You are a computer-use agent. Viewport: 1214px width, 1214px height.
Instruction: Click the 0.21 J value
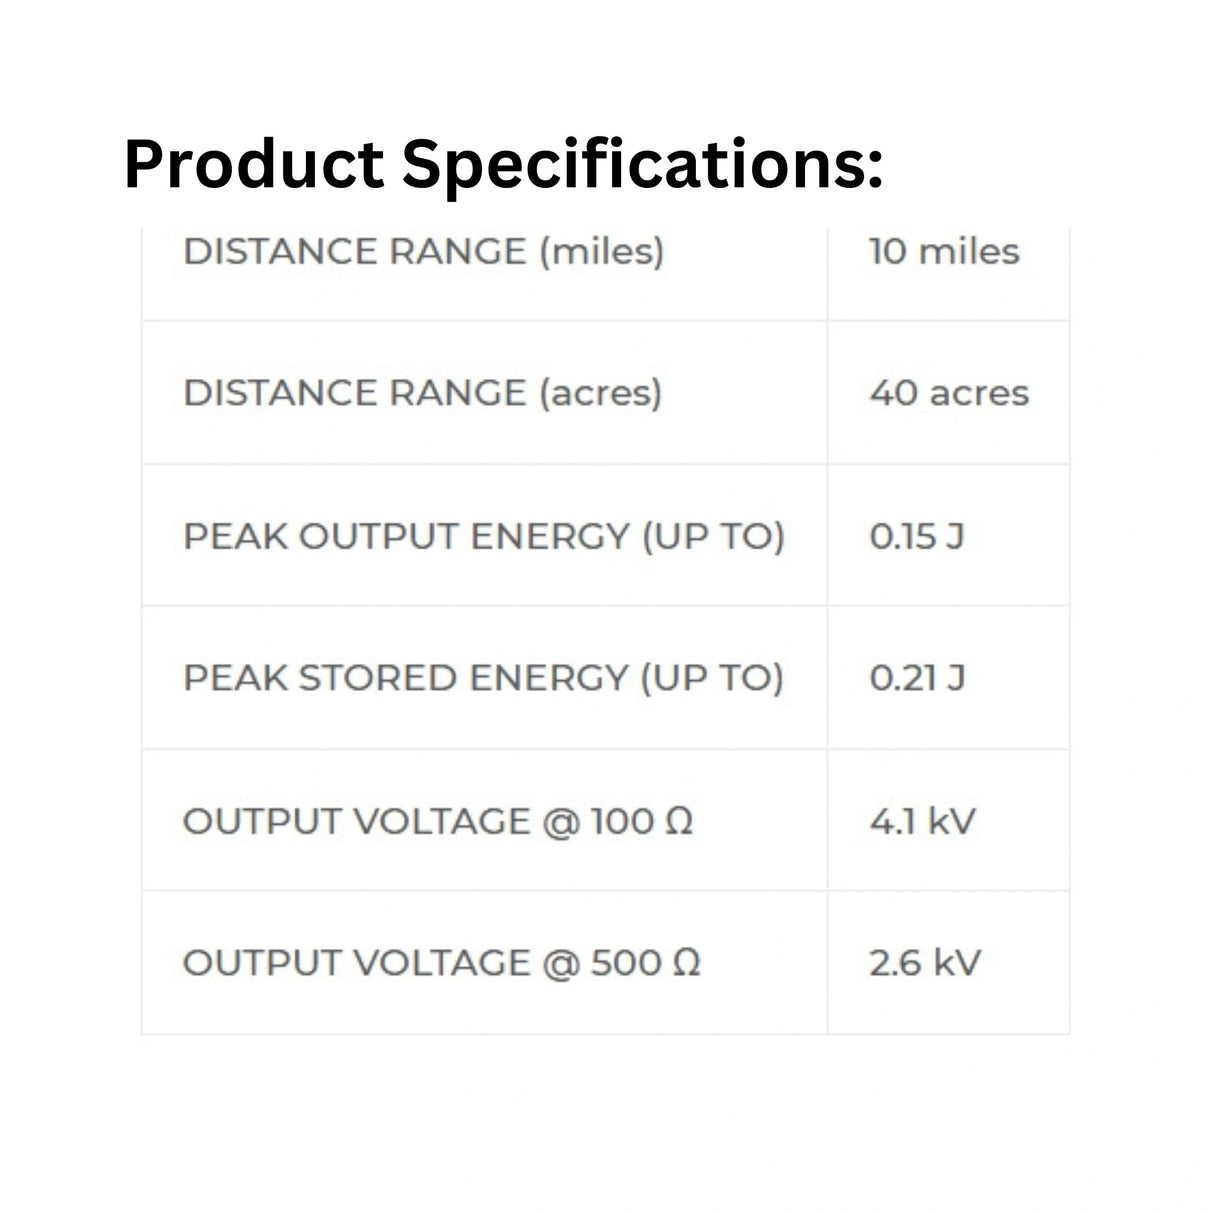tap(916, 678)
